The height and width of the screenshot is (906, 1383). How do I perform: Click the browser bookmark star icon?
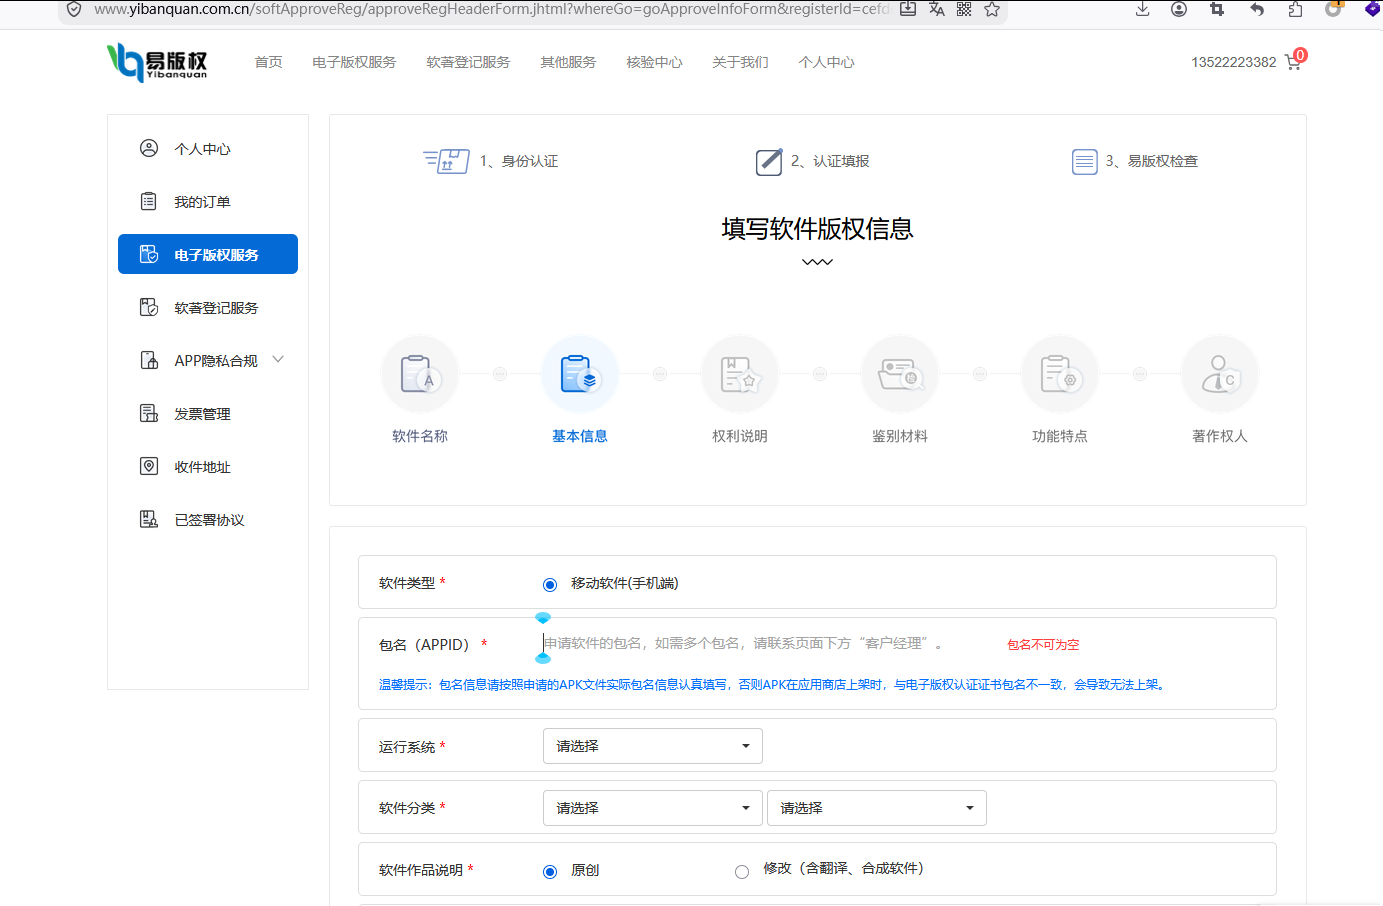(992, 9)
